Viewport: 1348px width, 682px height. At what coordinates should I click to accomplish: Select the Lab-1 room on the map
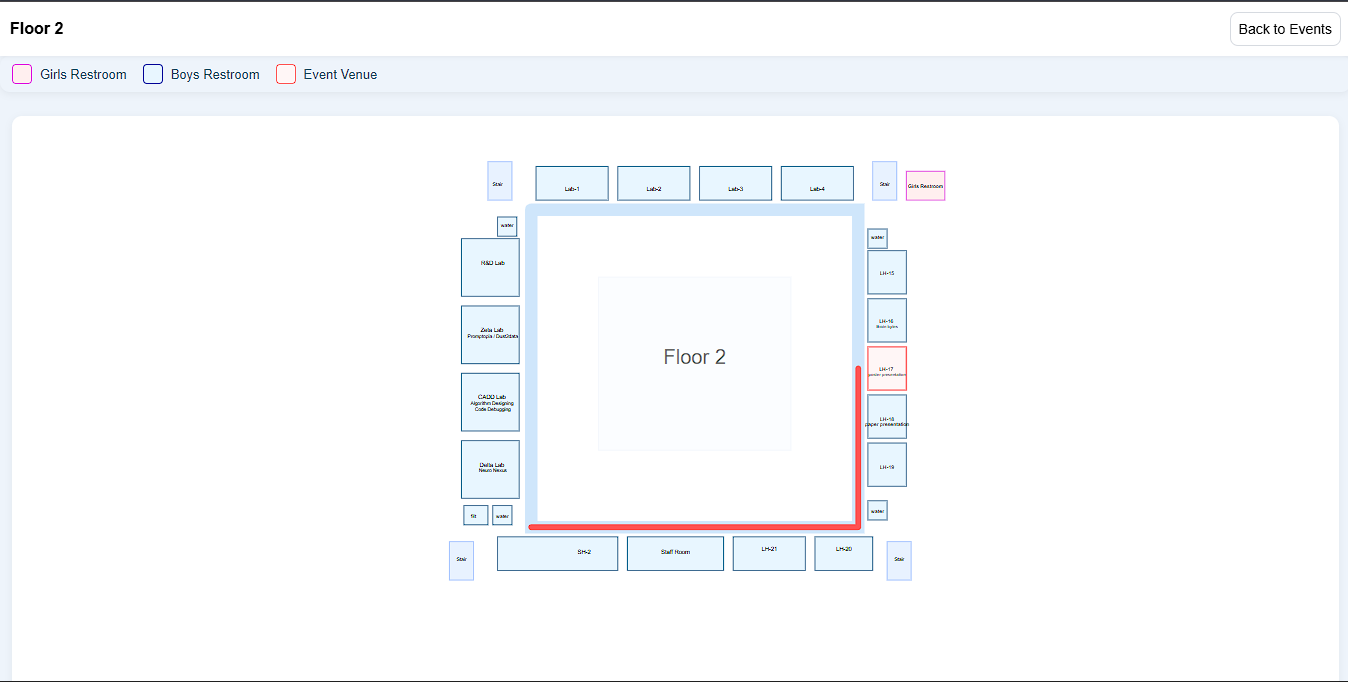571,183
